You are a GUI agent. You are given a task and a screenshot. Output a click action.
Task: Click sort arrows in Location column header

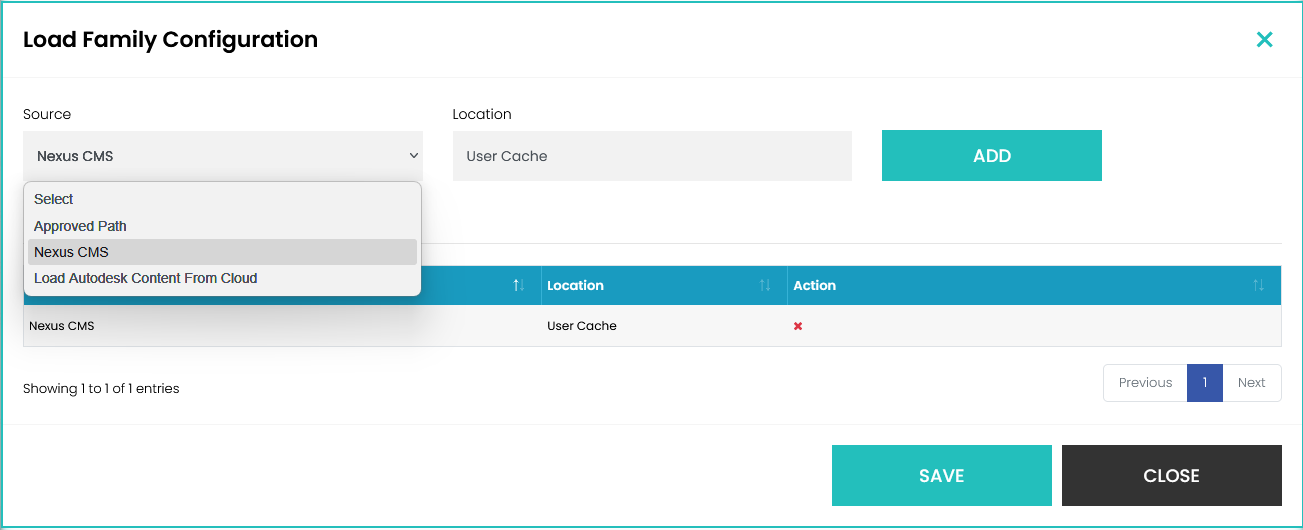pyautogui.click(x=764, y=286)
